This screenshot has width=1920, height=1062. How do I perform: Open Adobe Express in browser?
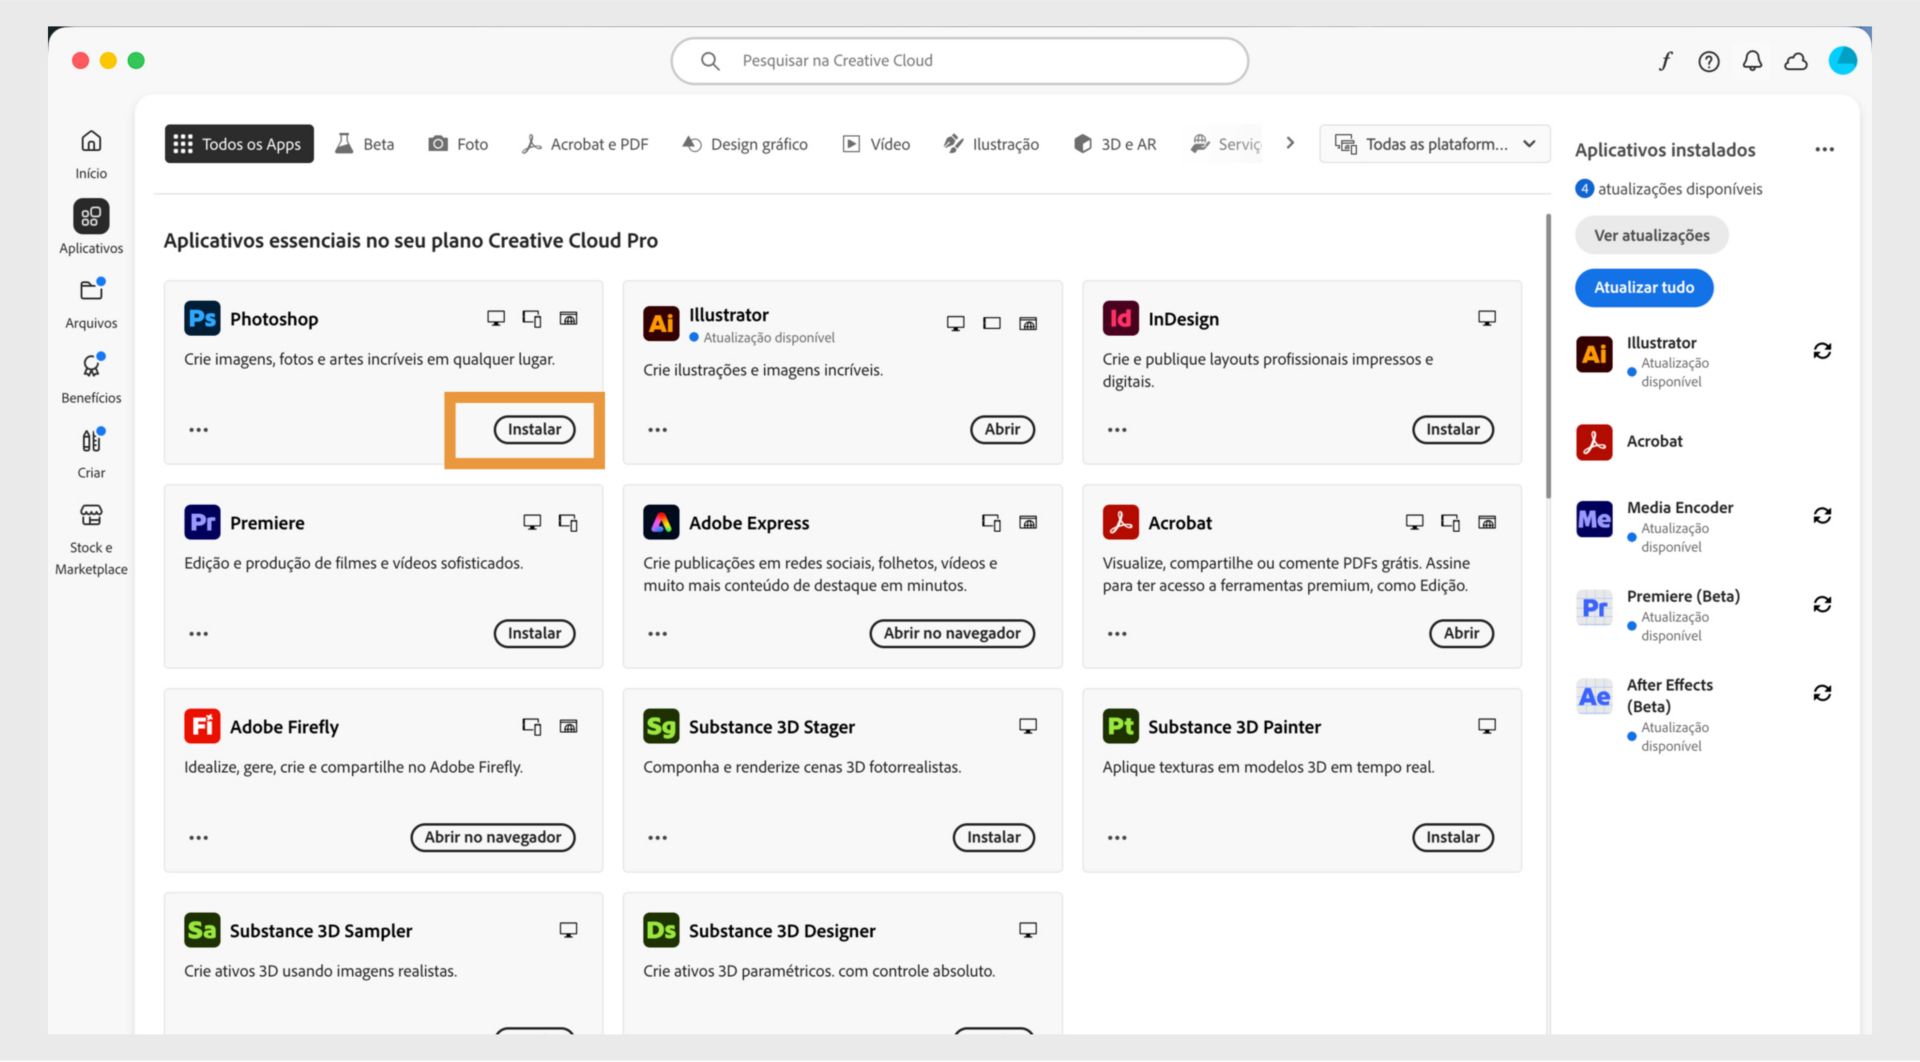pyautogui.click(x=952, y=634)
